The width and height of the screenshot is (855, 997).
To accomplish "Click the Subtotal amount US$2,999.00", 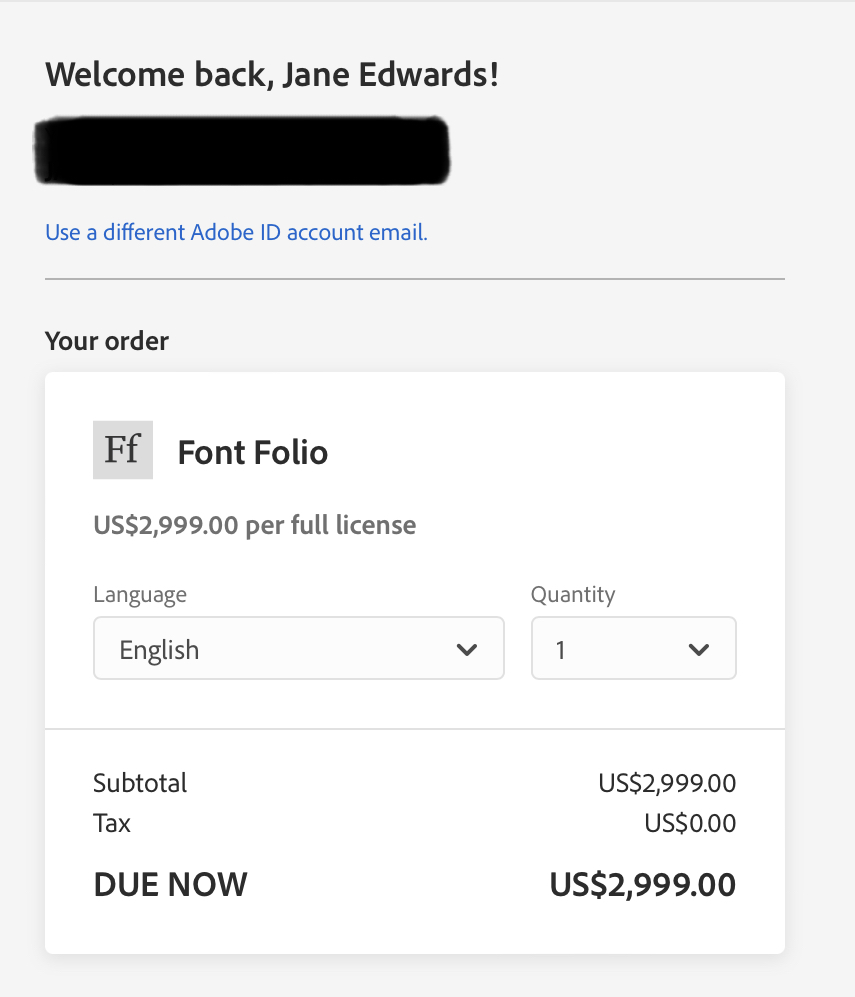I will pyautogui.click(x=667, y=783).
